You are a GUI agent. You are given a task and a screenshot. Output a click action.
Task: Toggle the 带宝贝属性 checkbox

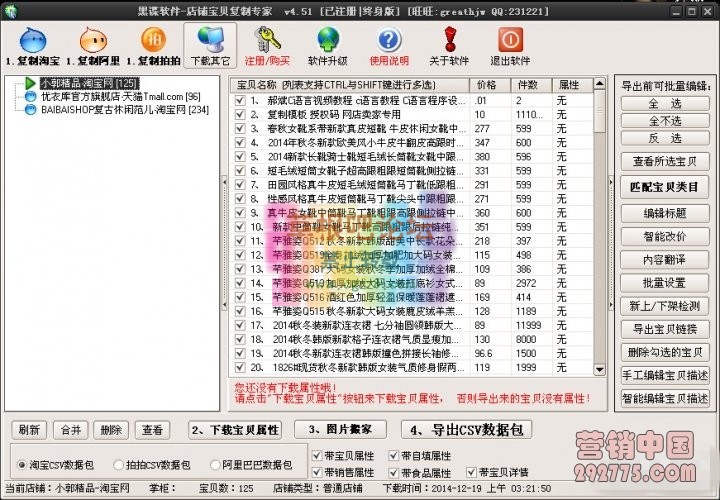tap(317, 456)
